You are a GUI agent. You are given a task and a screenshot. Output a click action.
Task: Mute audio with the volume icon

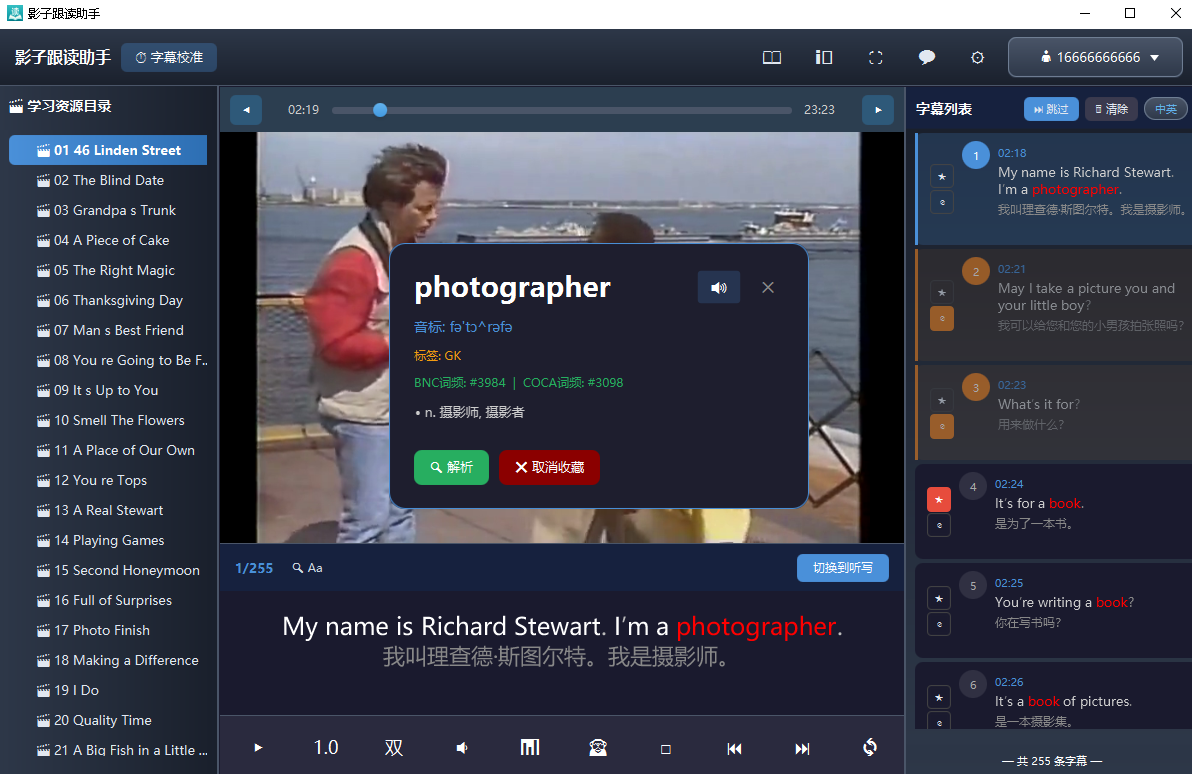coord(461,747)
